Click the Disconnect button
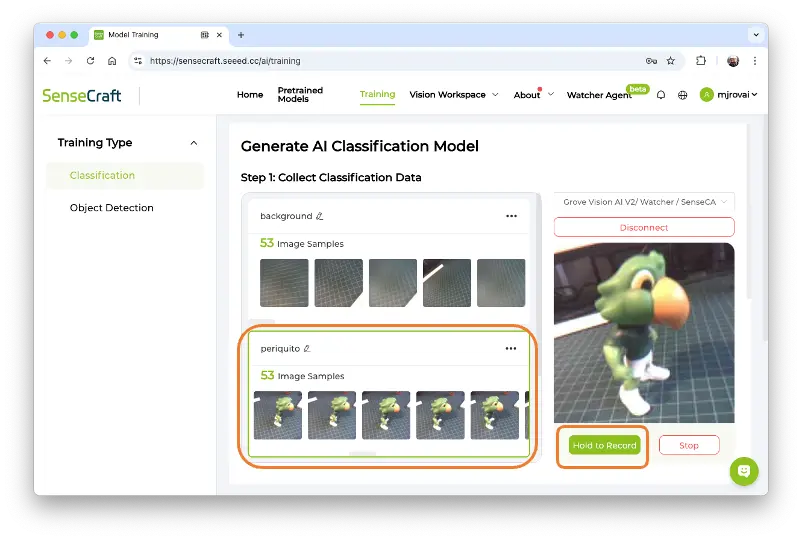 click(644, 227)
